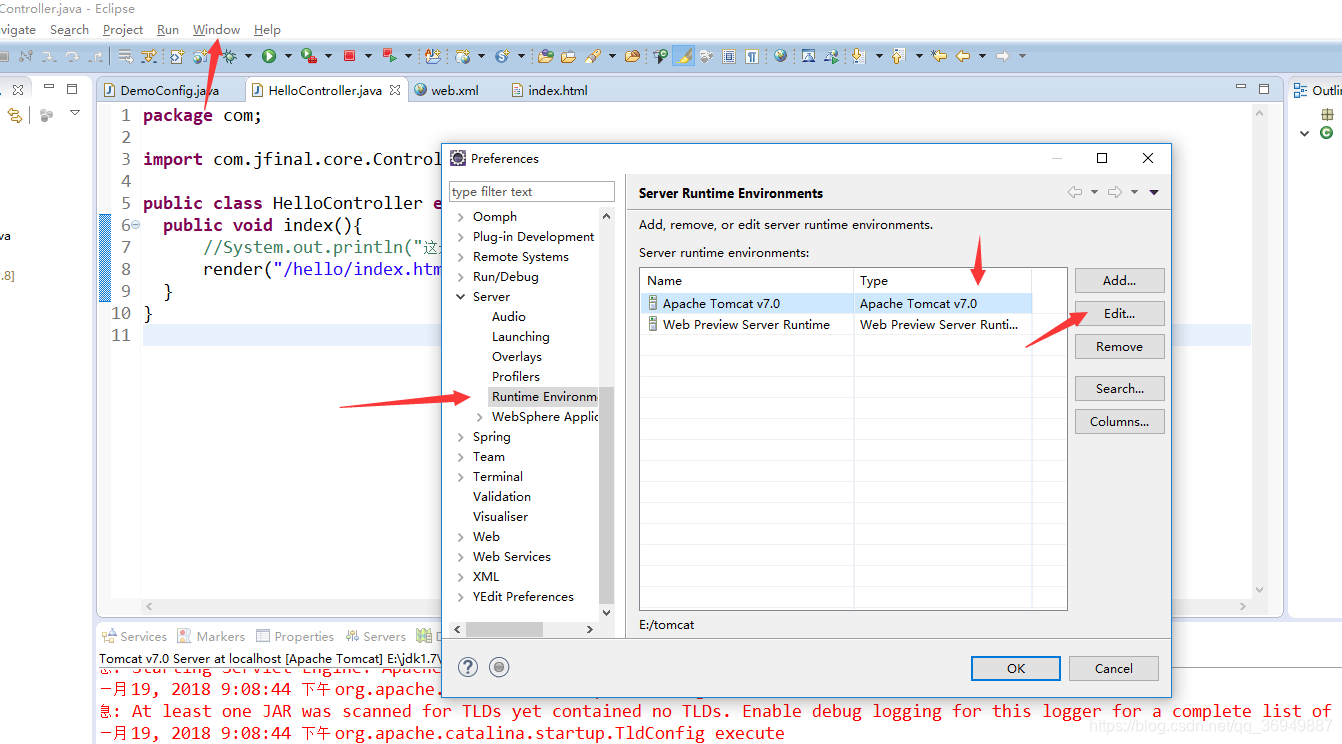Click Preferences page back arrow

click(x=1075, y=192)
